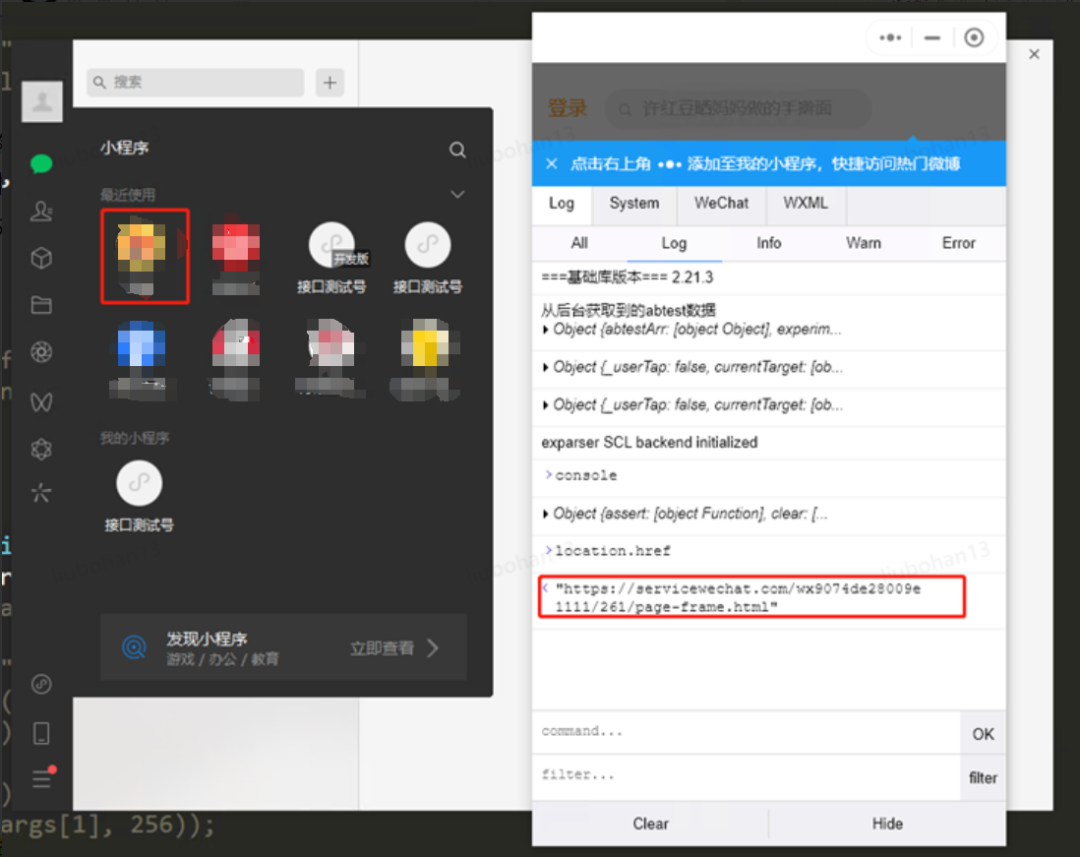Click the circle close icon in mini program capsule
Image resolution: width=1080 pixels, height=857 pixels.
click(974, 38)
